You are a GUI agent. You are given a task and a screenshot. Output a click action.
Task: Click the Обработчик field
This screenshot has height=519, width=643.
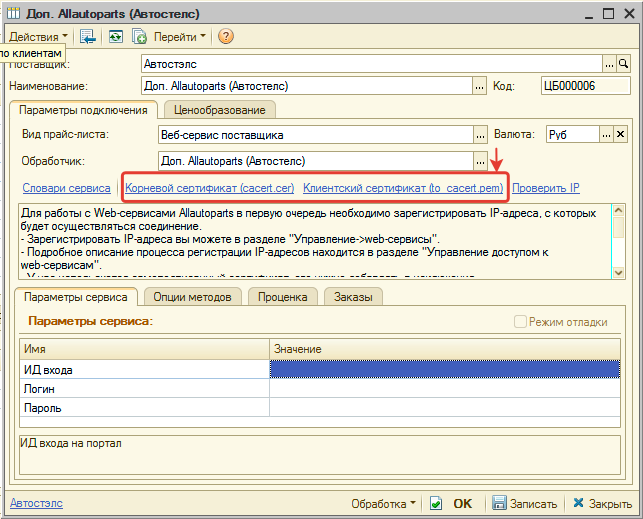(316, 161)
